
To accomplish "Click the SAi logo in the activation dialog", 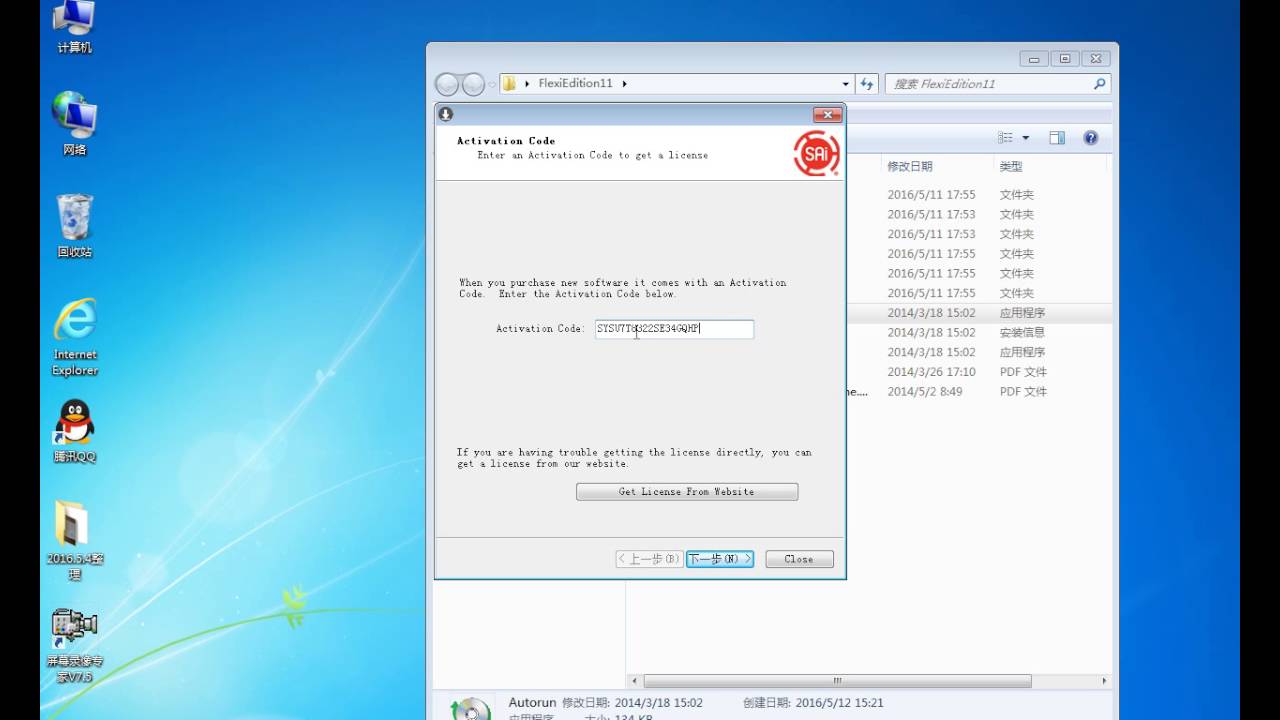I will (816, 154).
